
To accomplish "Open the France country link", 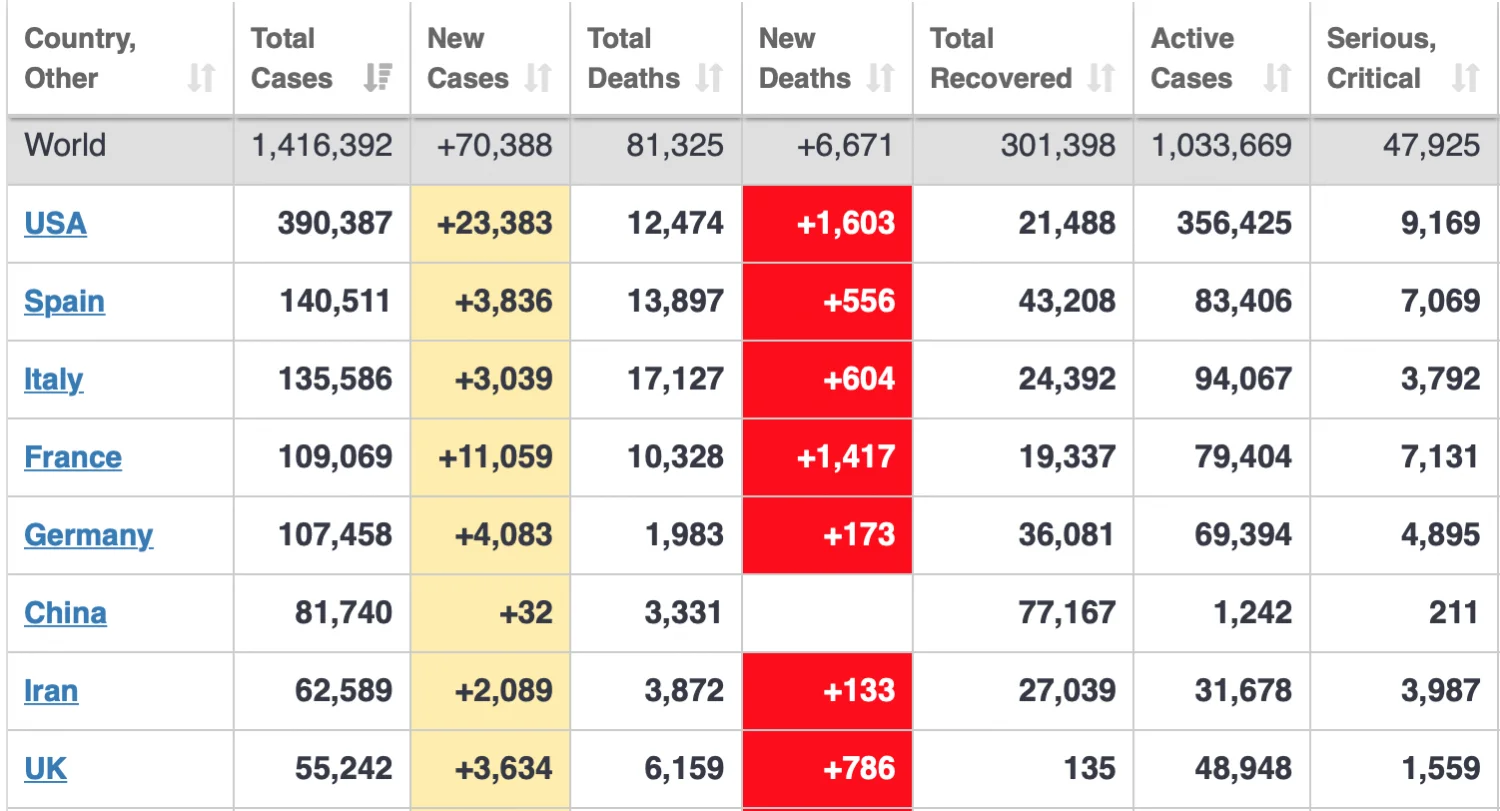I will click(73, 457).
